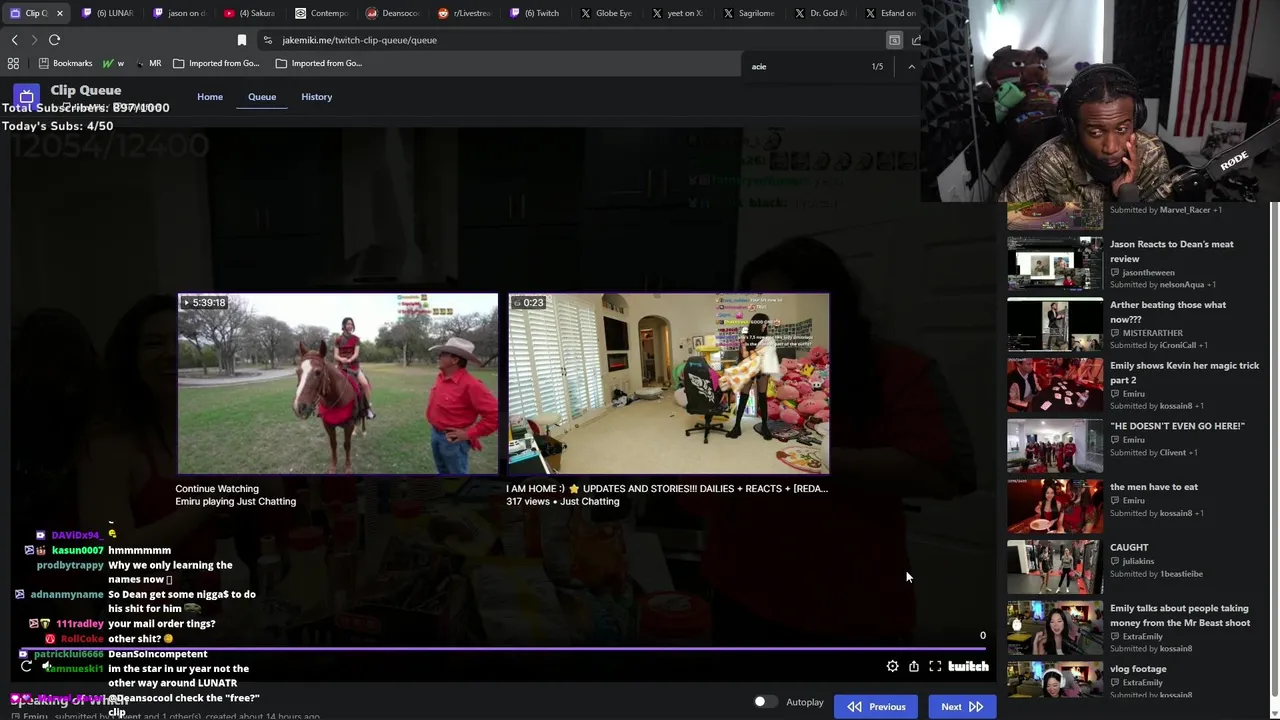
Task: Reload the page in the browser
Action: point(54,40)
